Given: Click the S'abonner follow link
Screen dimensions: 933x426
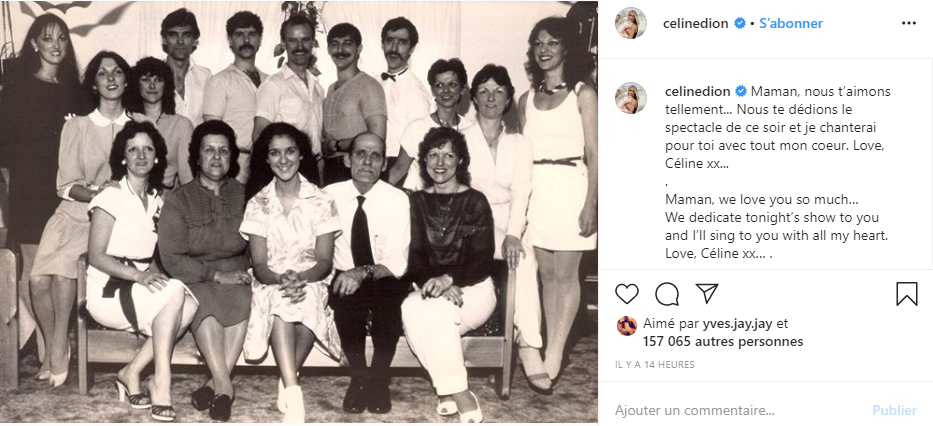Looking at the screenshot, I should click(x=791, y=24).
